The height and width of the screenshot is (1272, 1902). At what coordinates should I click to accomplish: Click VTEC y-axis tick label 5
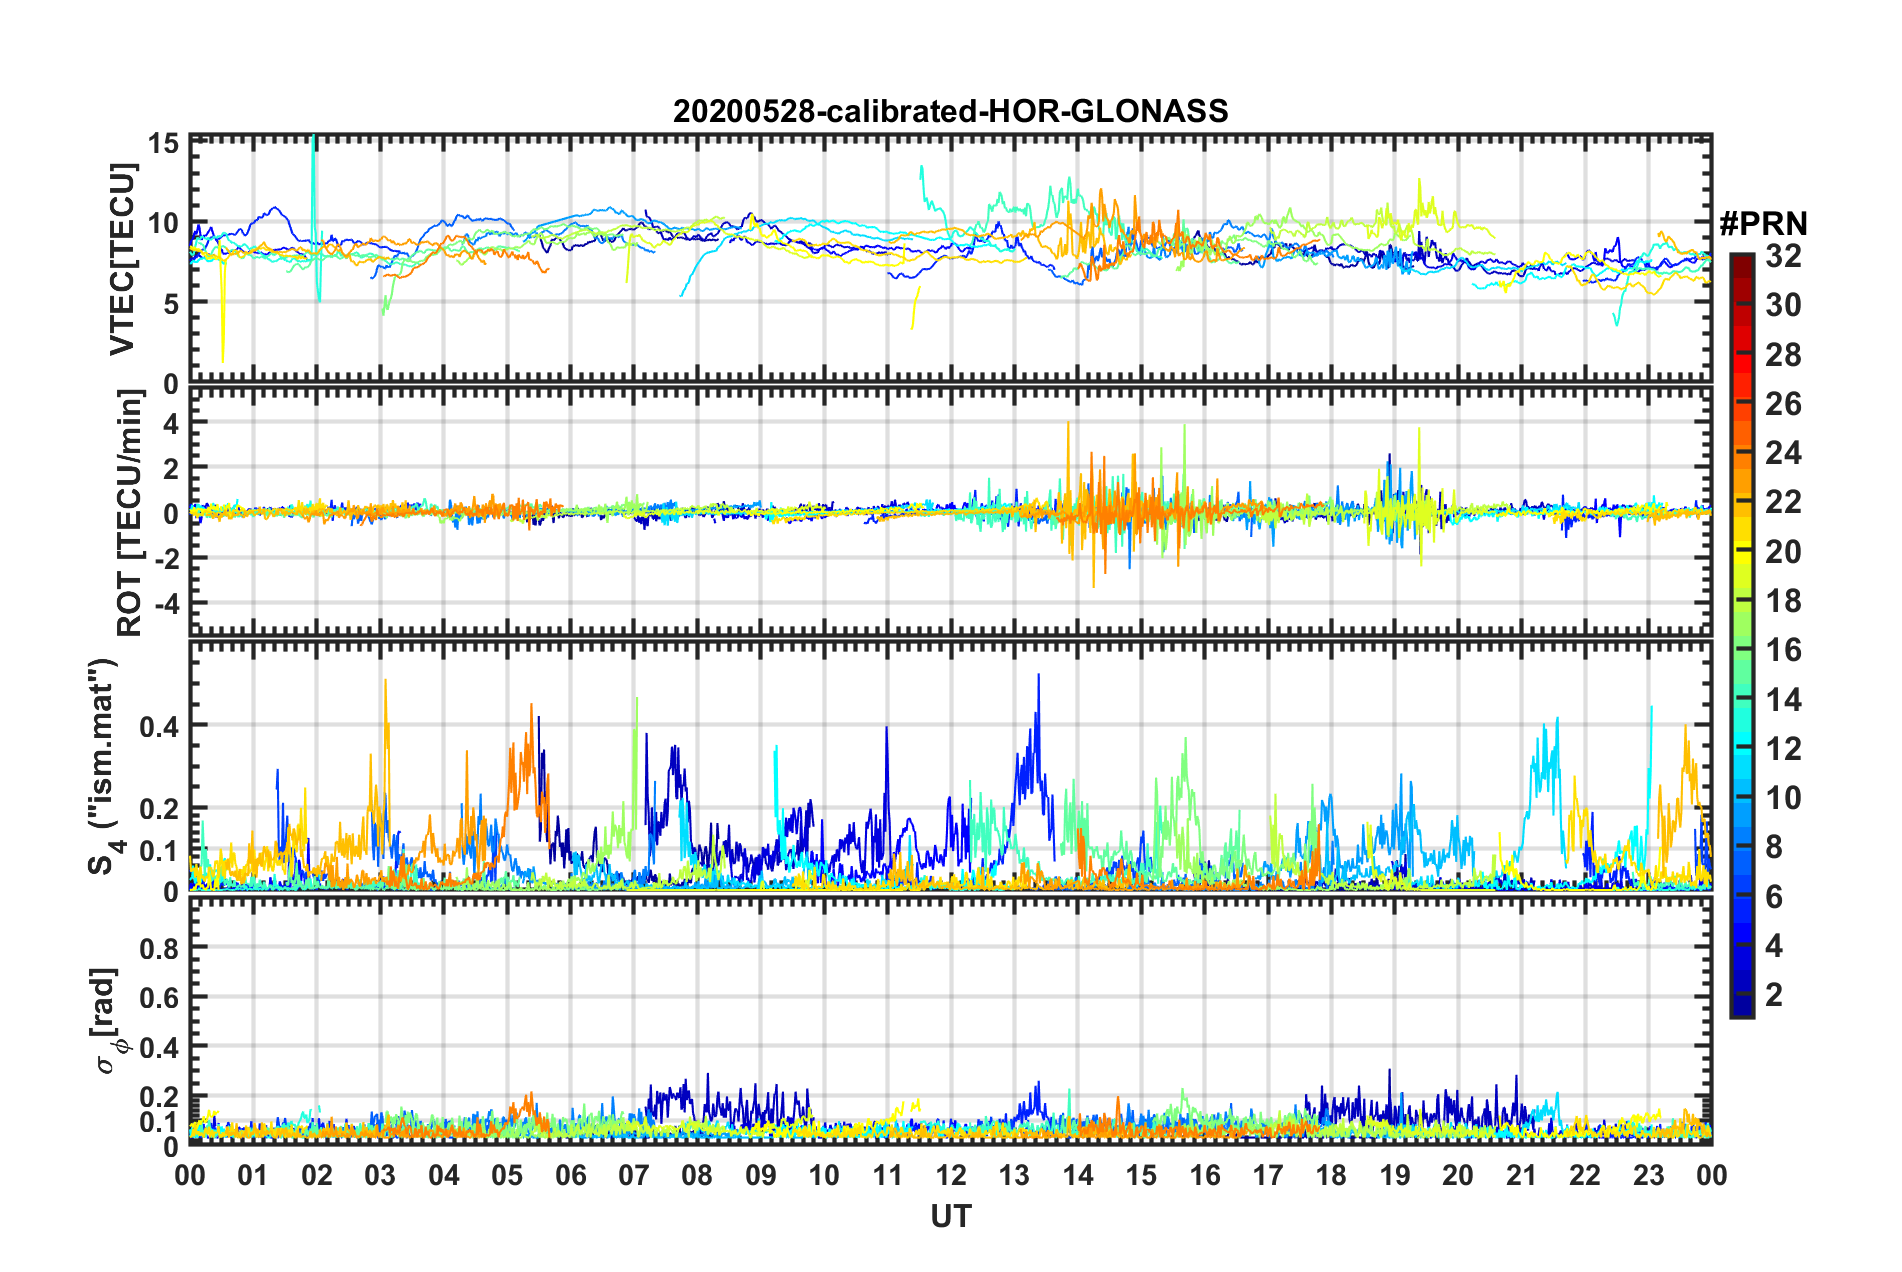click(x=171, y=303)
